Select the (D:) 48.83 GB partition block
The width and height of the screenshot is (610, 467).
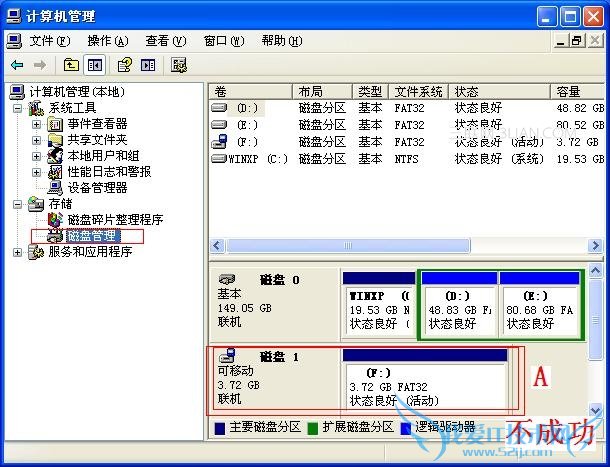pos(459,305)
